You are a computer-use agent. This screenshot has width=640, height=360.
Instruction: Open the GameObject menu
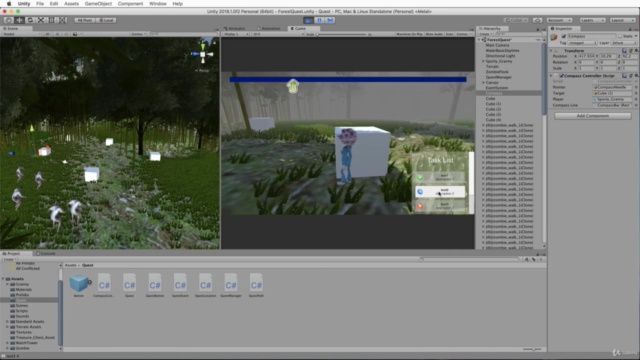click(x=98, y=3)
